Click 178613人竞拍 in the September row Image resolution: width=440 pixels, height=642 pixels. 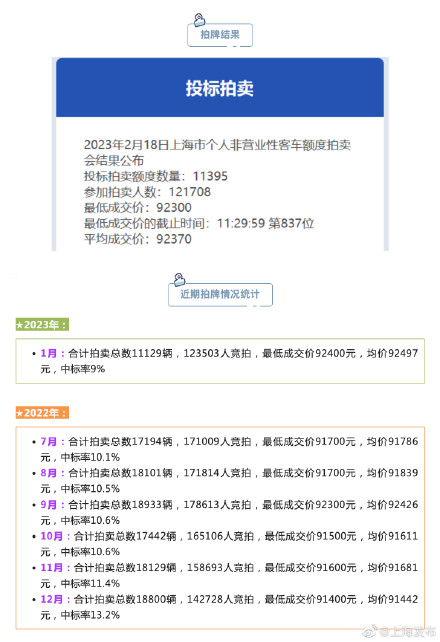tap(217, 504)
